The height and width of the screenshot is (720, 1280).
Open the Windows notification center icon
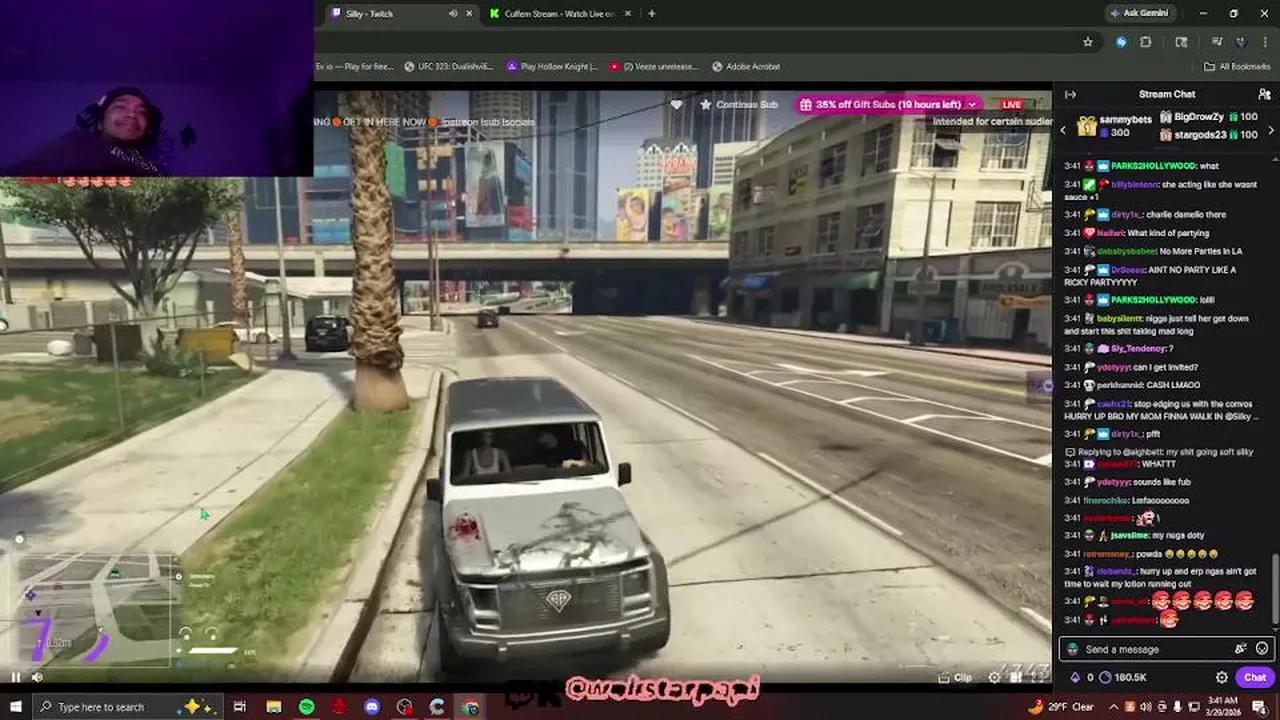point(1262,707)
